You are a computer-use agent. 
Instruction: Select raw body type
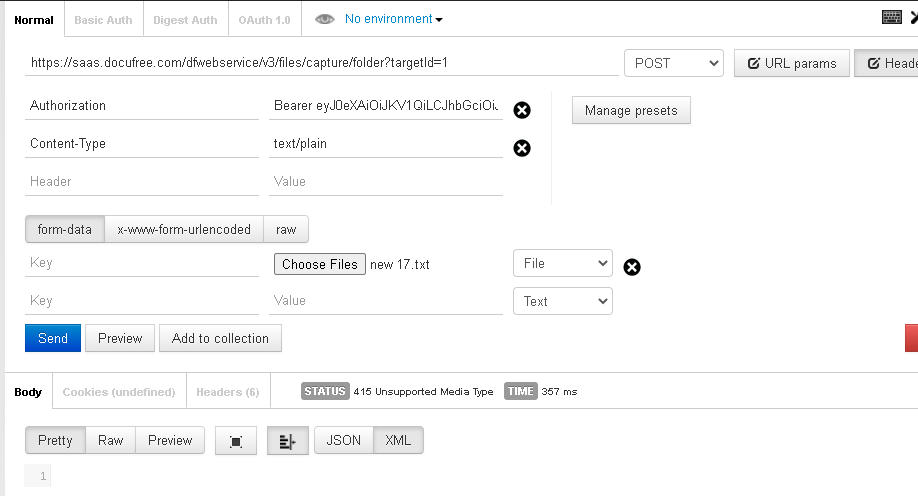pos(286,229)
